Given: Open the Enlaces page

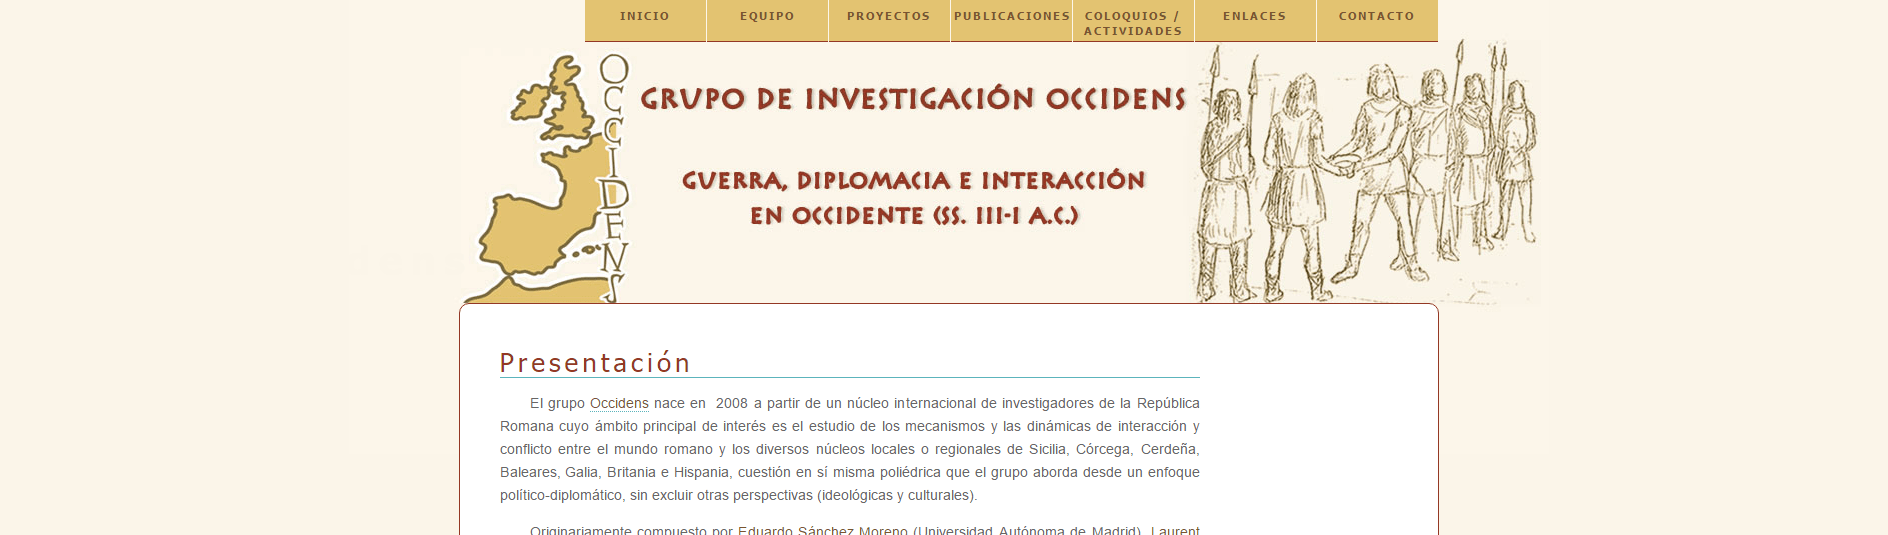Looking at the screenshot, I should [x=1255, y=17].
